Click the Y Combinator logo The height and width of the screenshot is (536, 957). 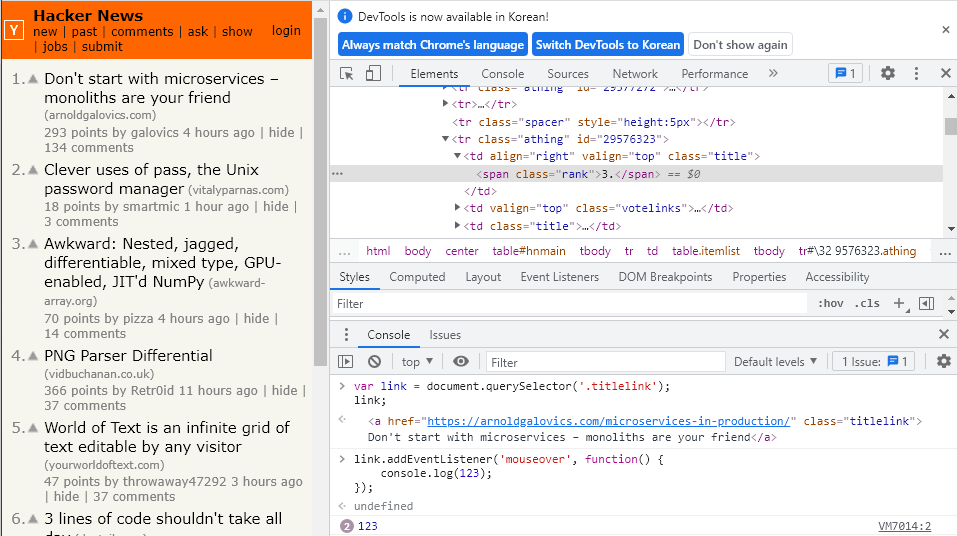(14, 30)
